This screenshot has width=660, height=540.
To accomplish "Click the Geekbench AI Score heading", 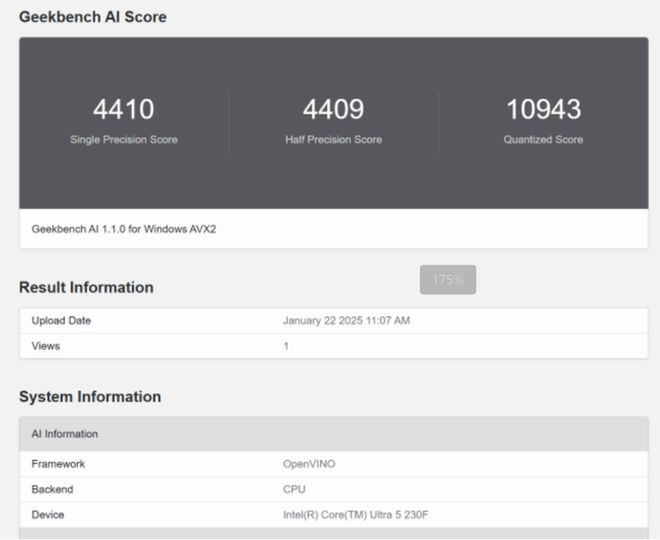I will coord(93,17).
